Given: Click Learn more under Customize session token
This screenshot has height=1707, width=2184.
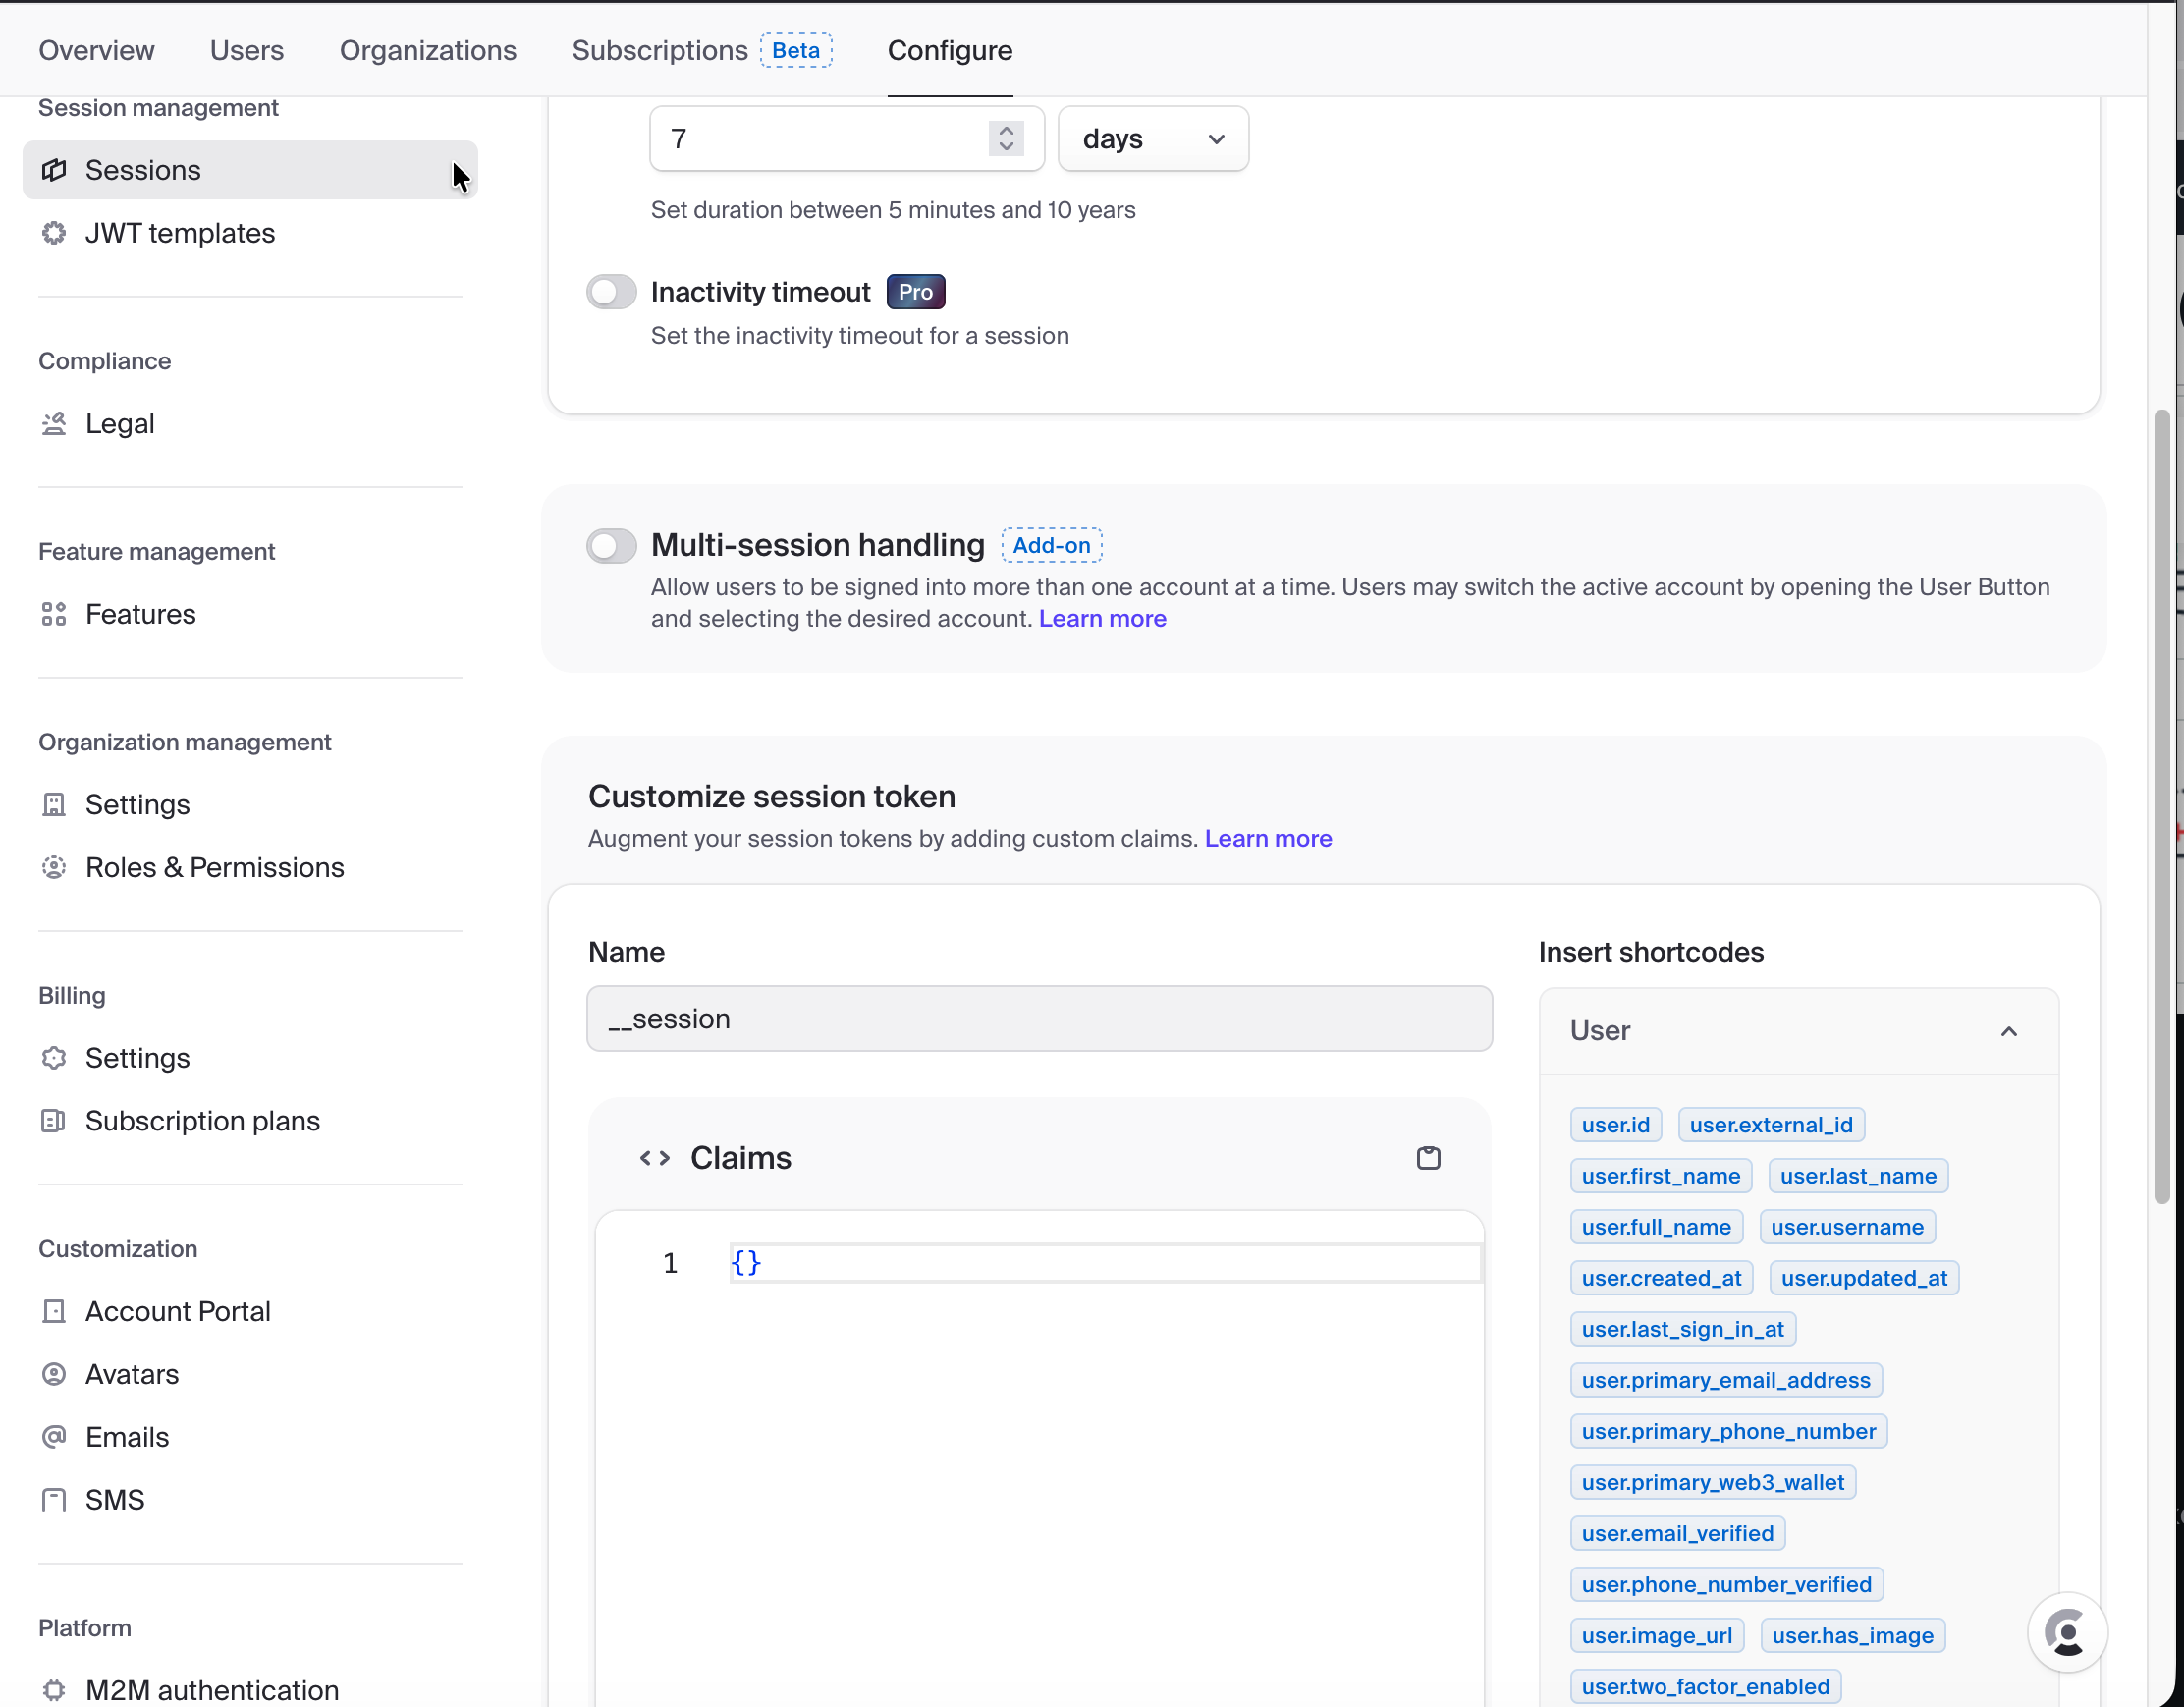Looking at the screenshot, I should tap(1267, 838).
